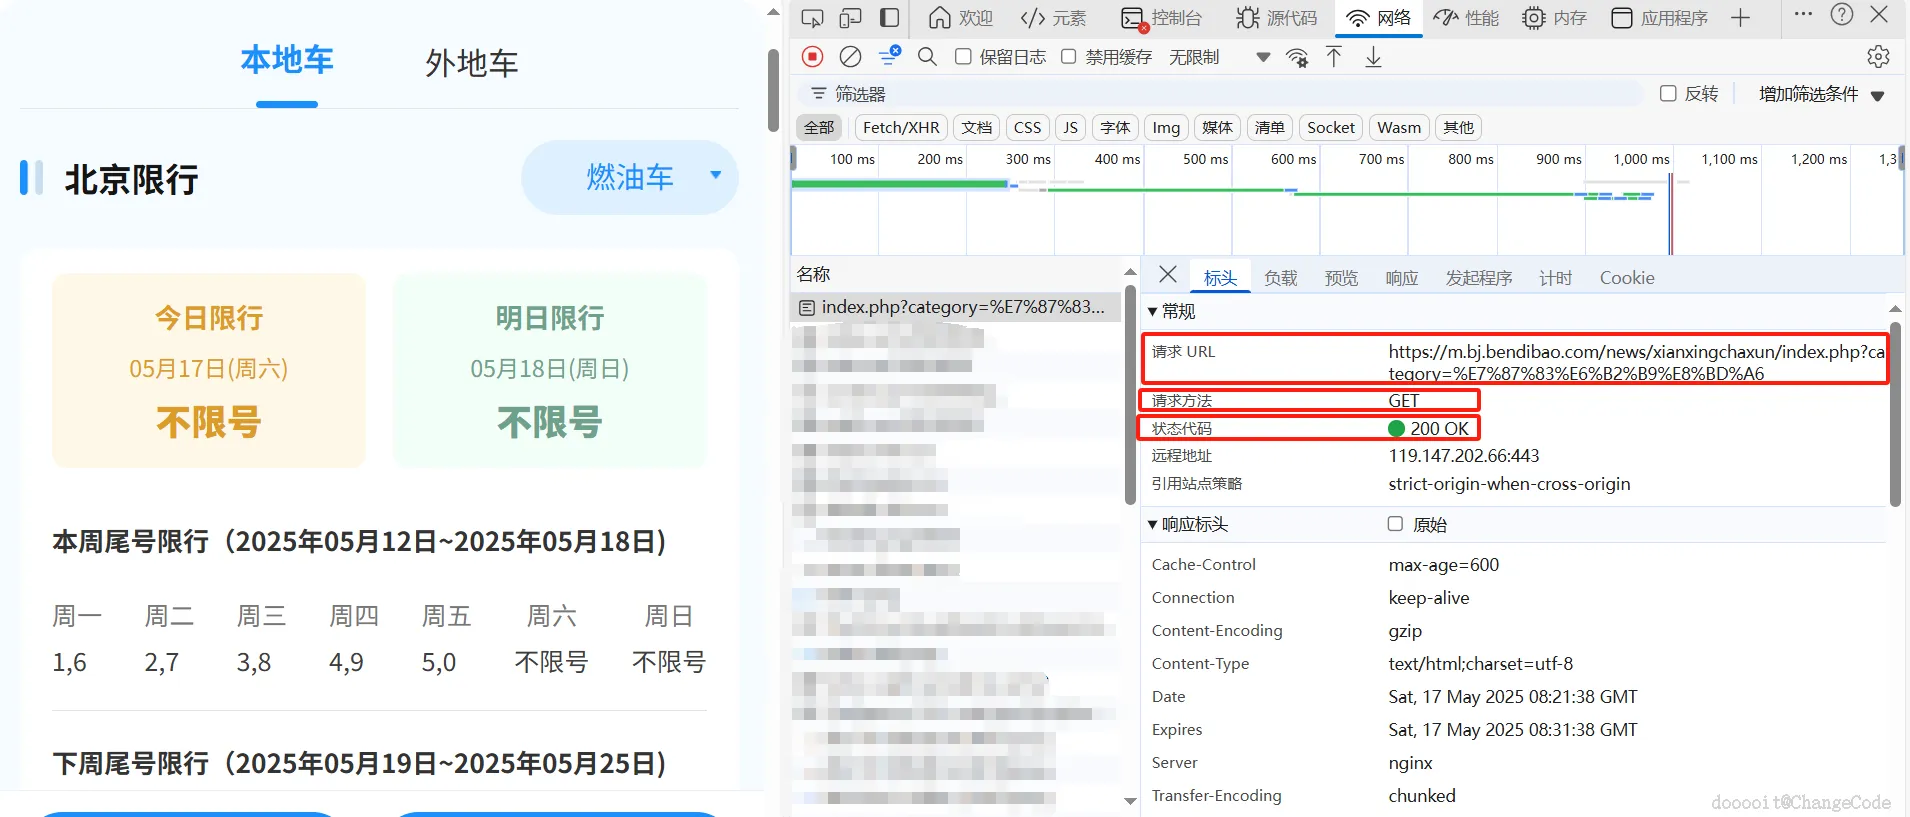
Task: Filter by 字体 requests
Action: 1115,127
